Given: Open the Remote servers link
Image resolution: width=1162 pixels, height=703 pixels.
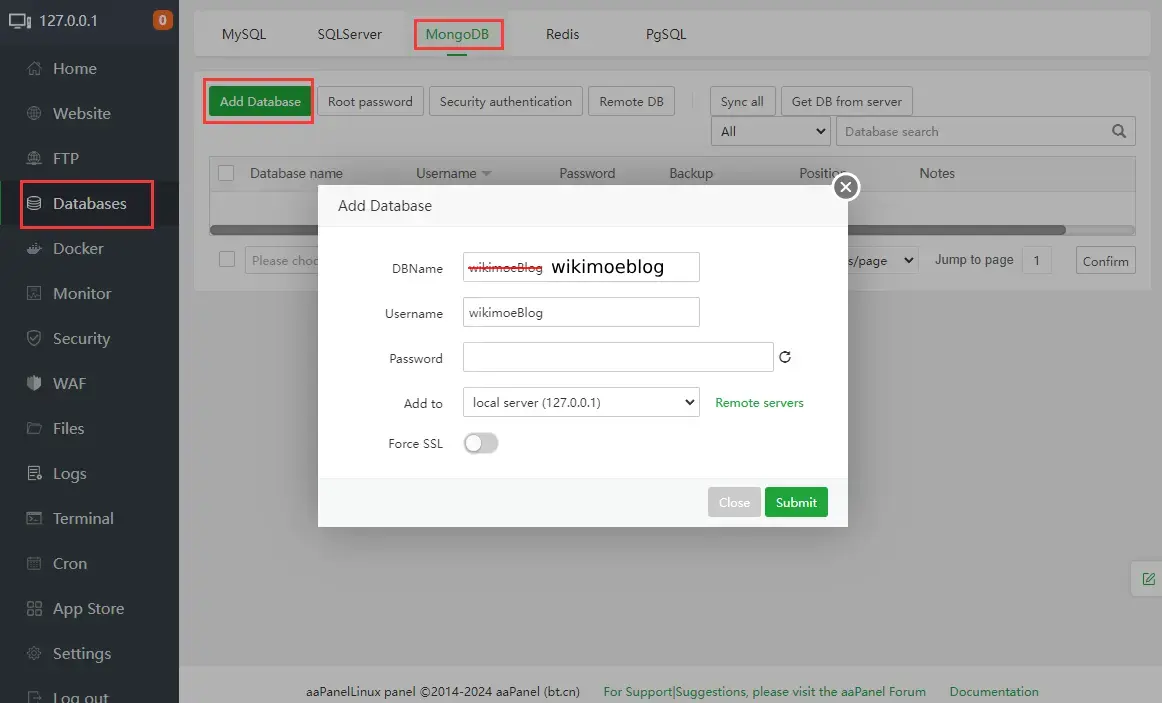Looking at the screenshot, I should [759, 403].
